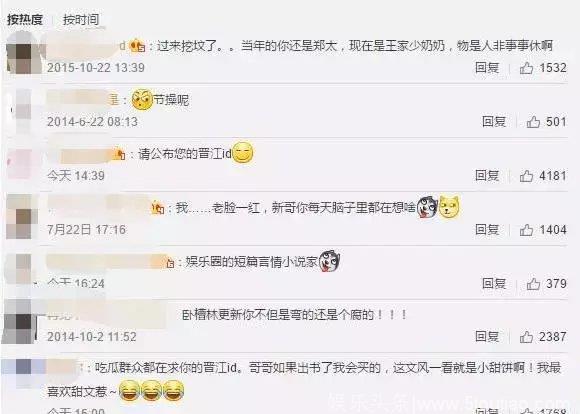Click the membership badge on the 过来挖坟了 comment

[x=137, y=46]
